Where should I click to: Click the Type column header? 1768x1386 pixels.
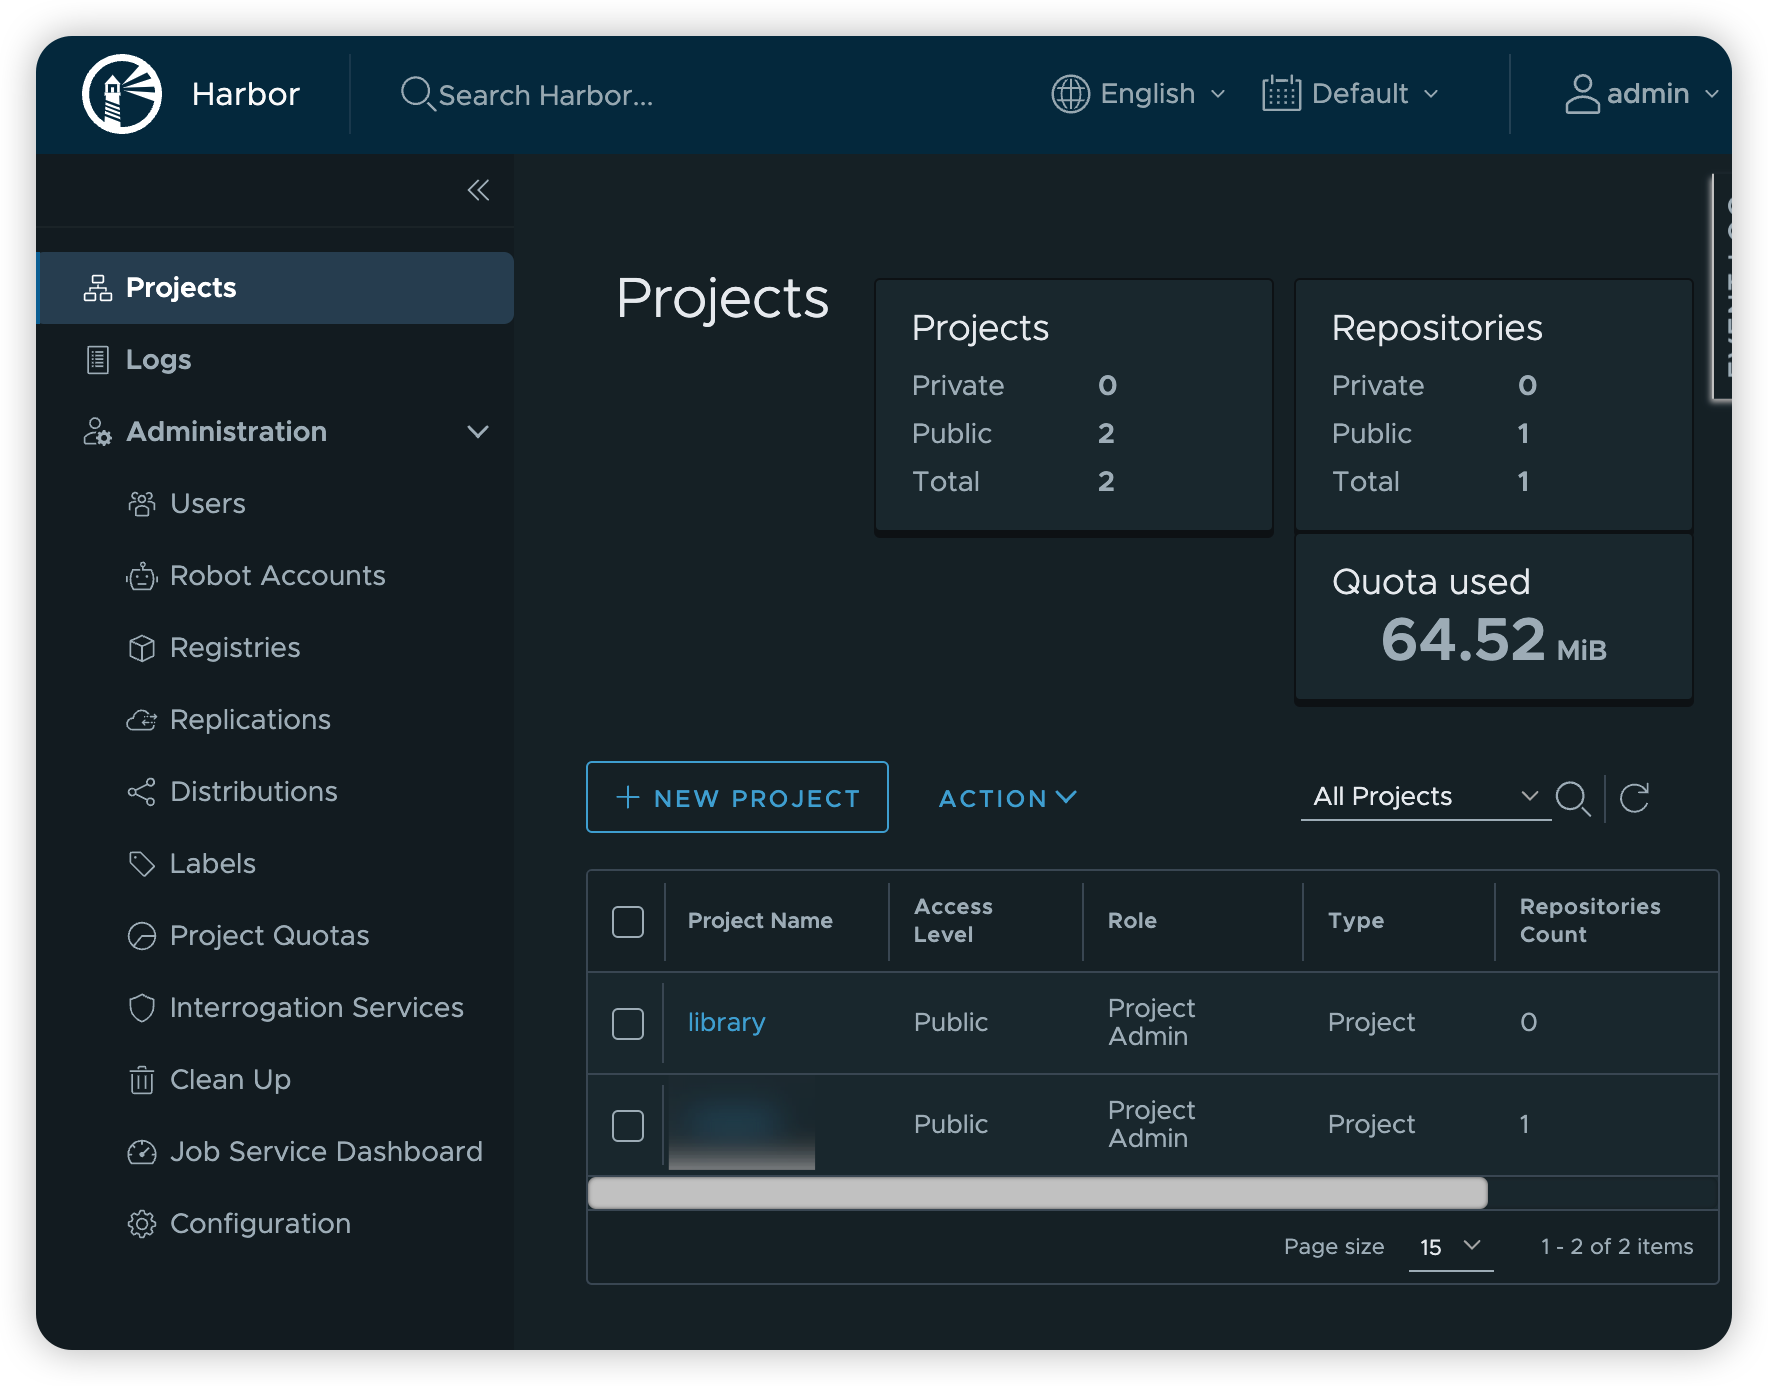click(1356, 921)
